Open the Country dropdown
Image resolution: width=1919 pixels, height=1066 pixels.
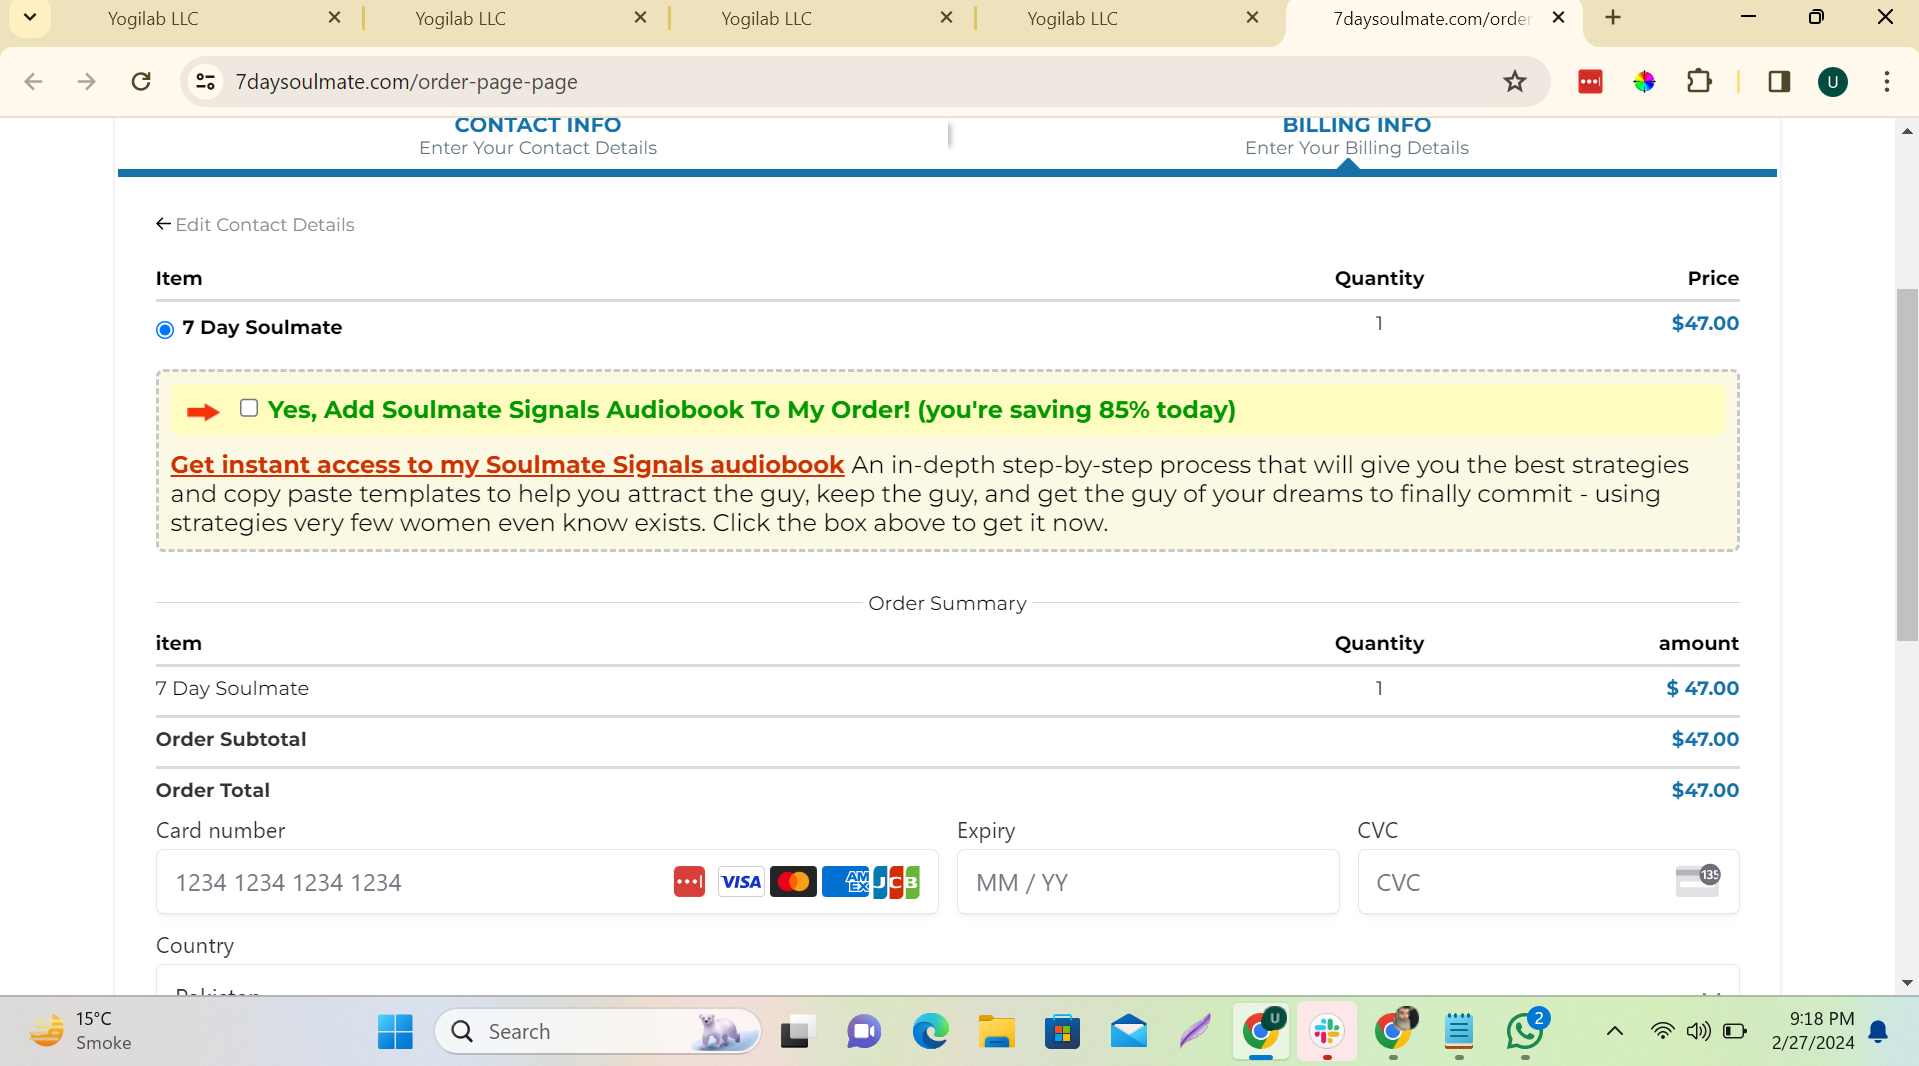click(947, 980)
